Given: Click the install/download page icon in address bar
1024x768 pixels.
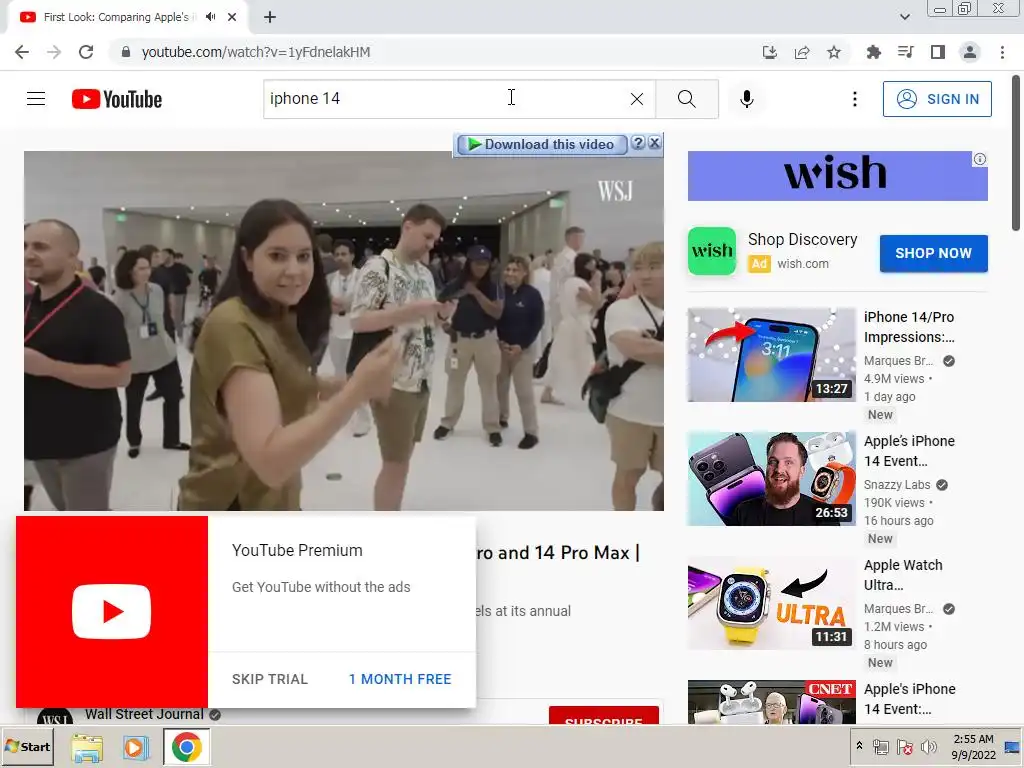Looking at the screenshot, I should click(770, 52).
